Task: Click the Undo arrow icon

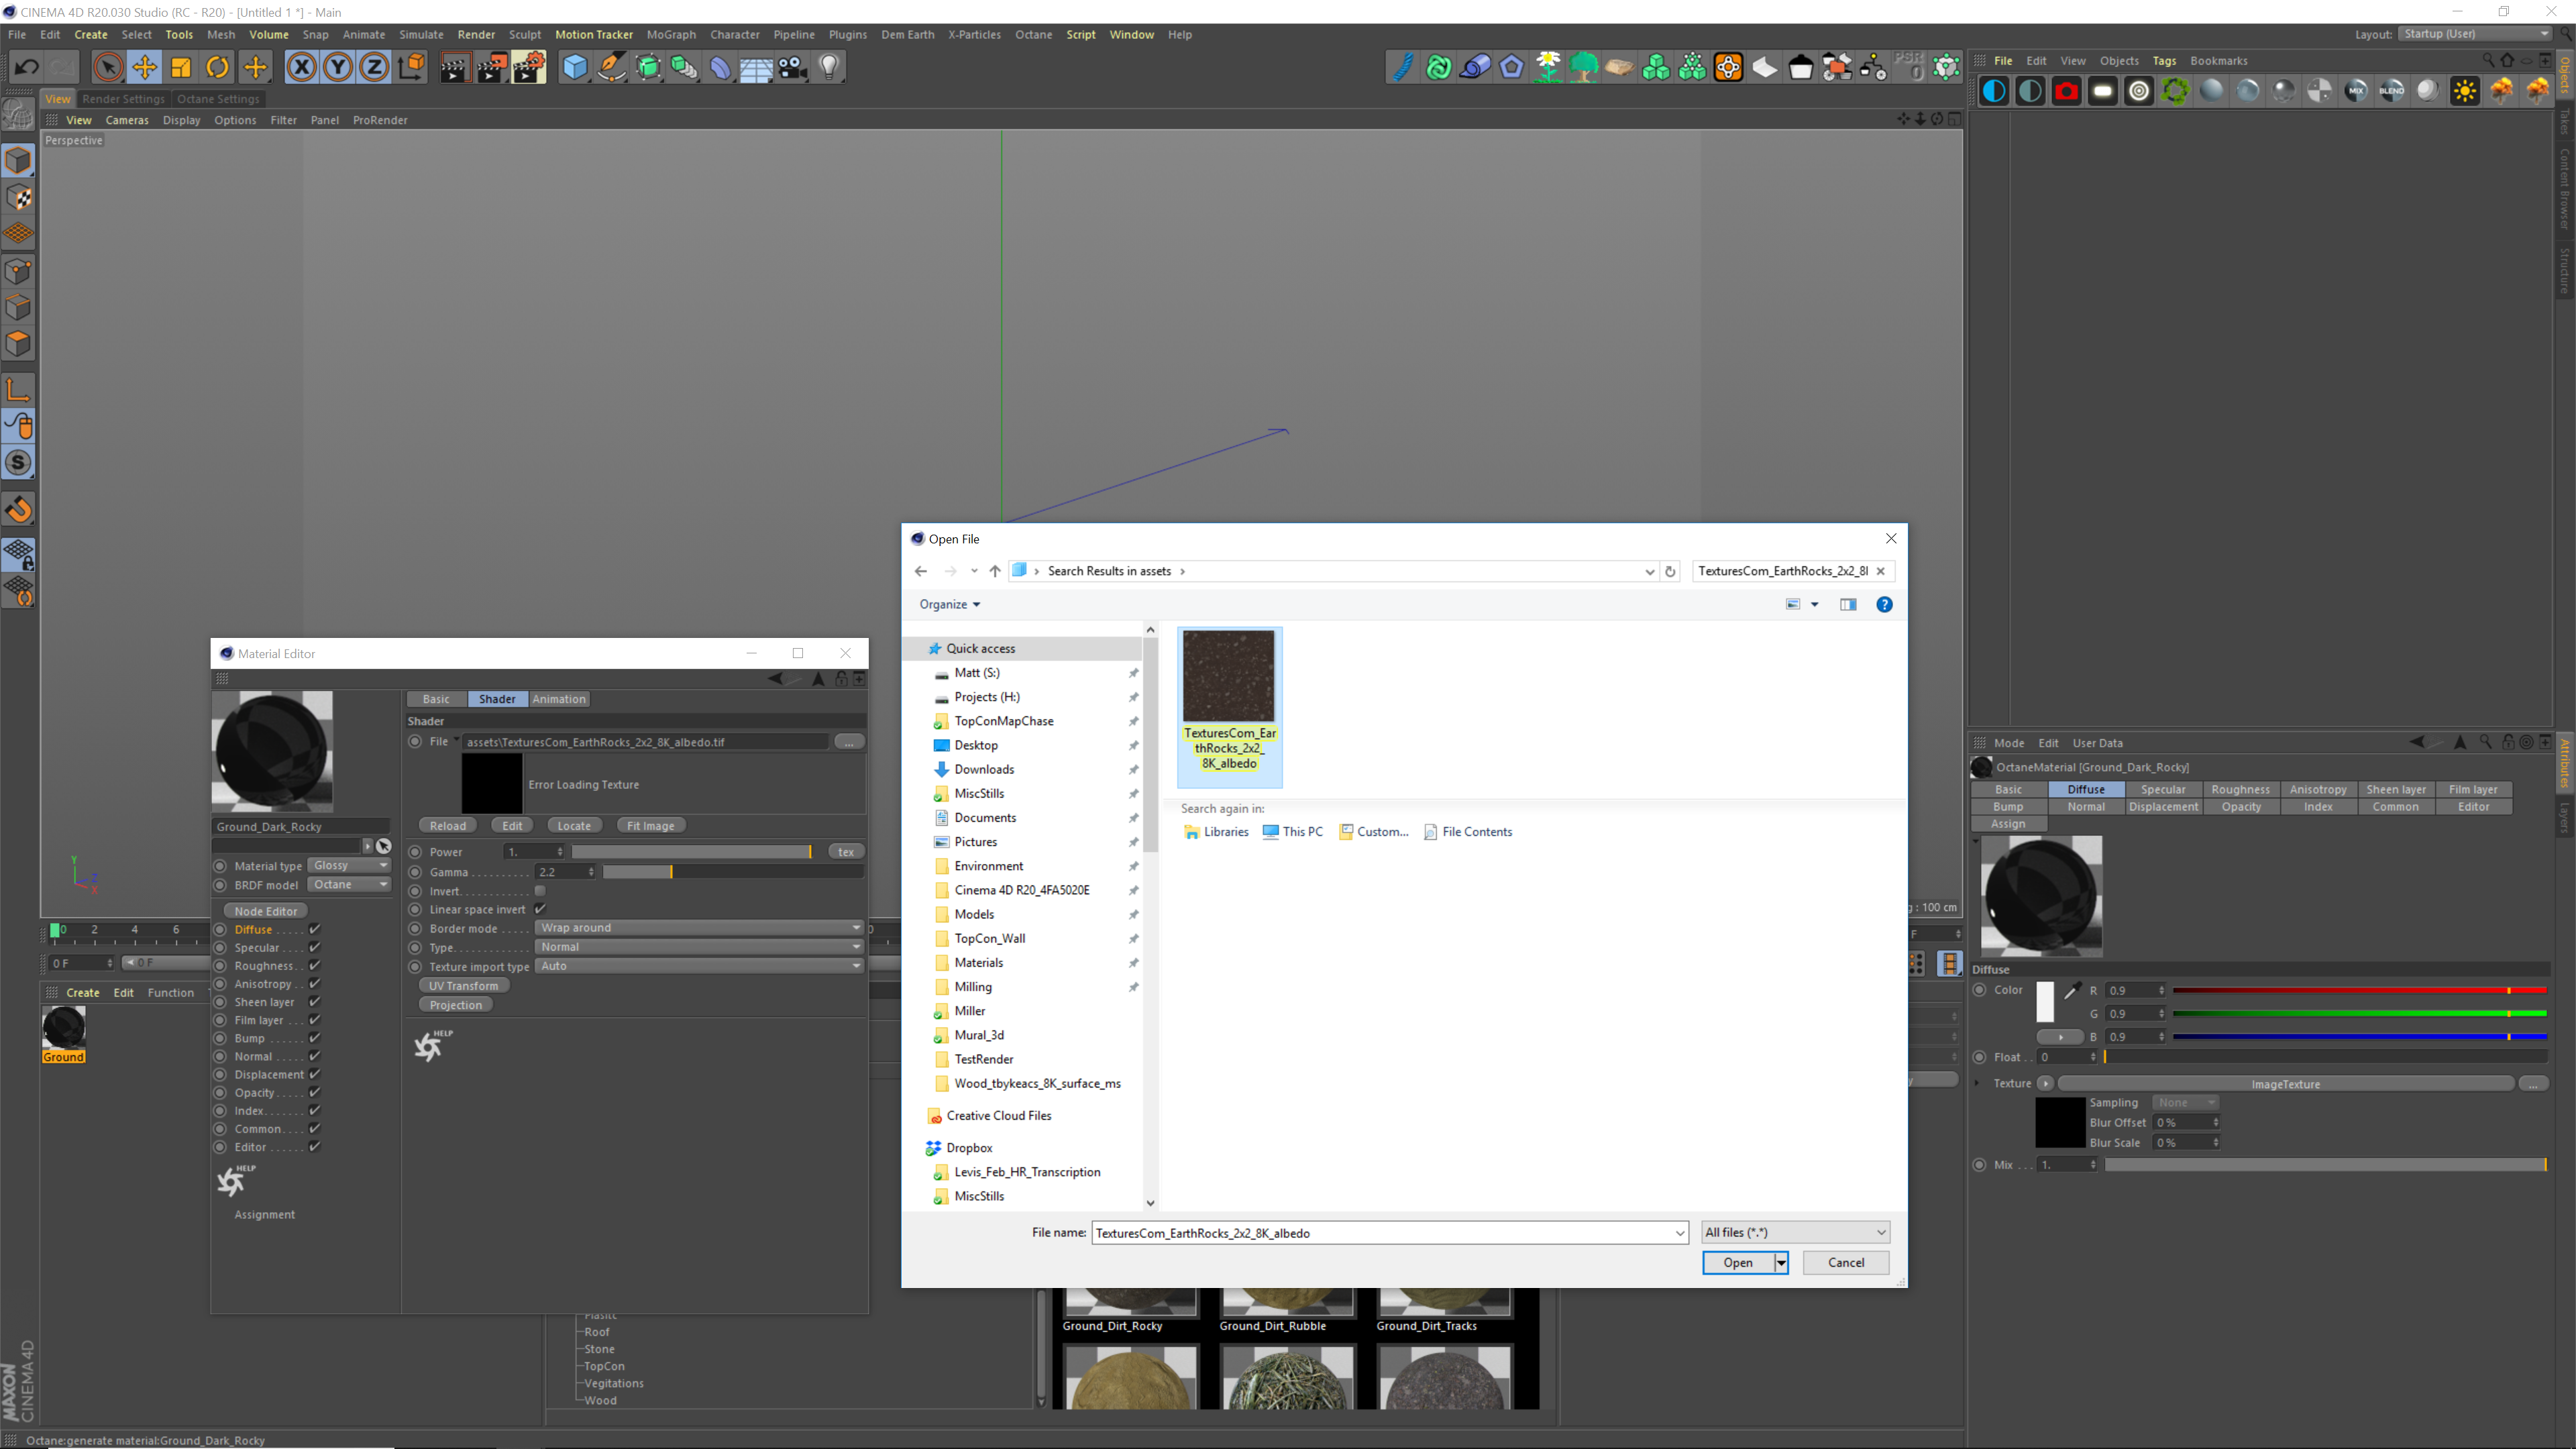Action: pyautogui.click(x=26, y=67)
